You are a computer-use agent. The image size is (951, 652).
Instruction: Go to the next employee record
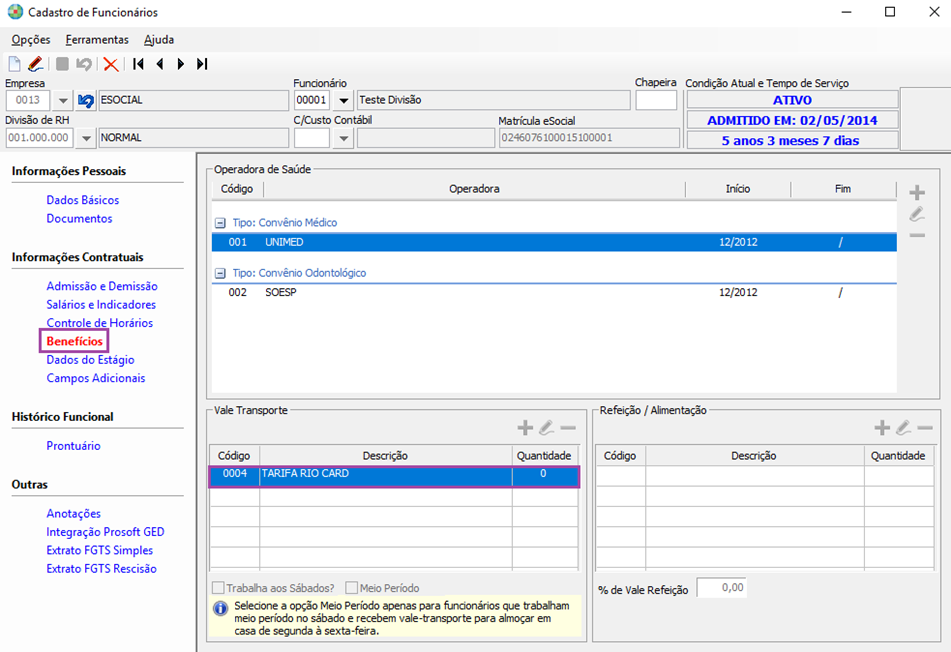[181, 64]
